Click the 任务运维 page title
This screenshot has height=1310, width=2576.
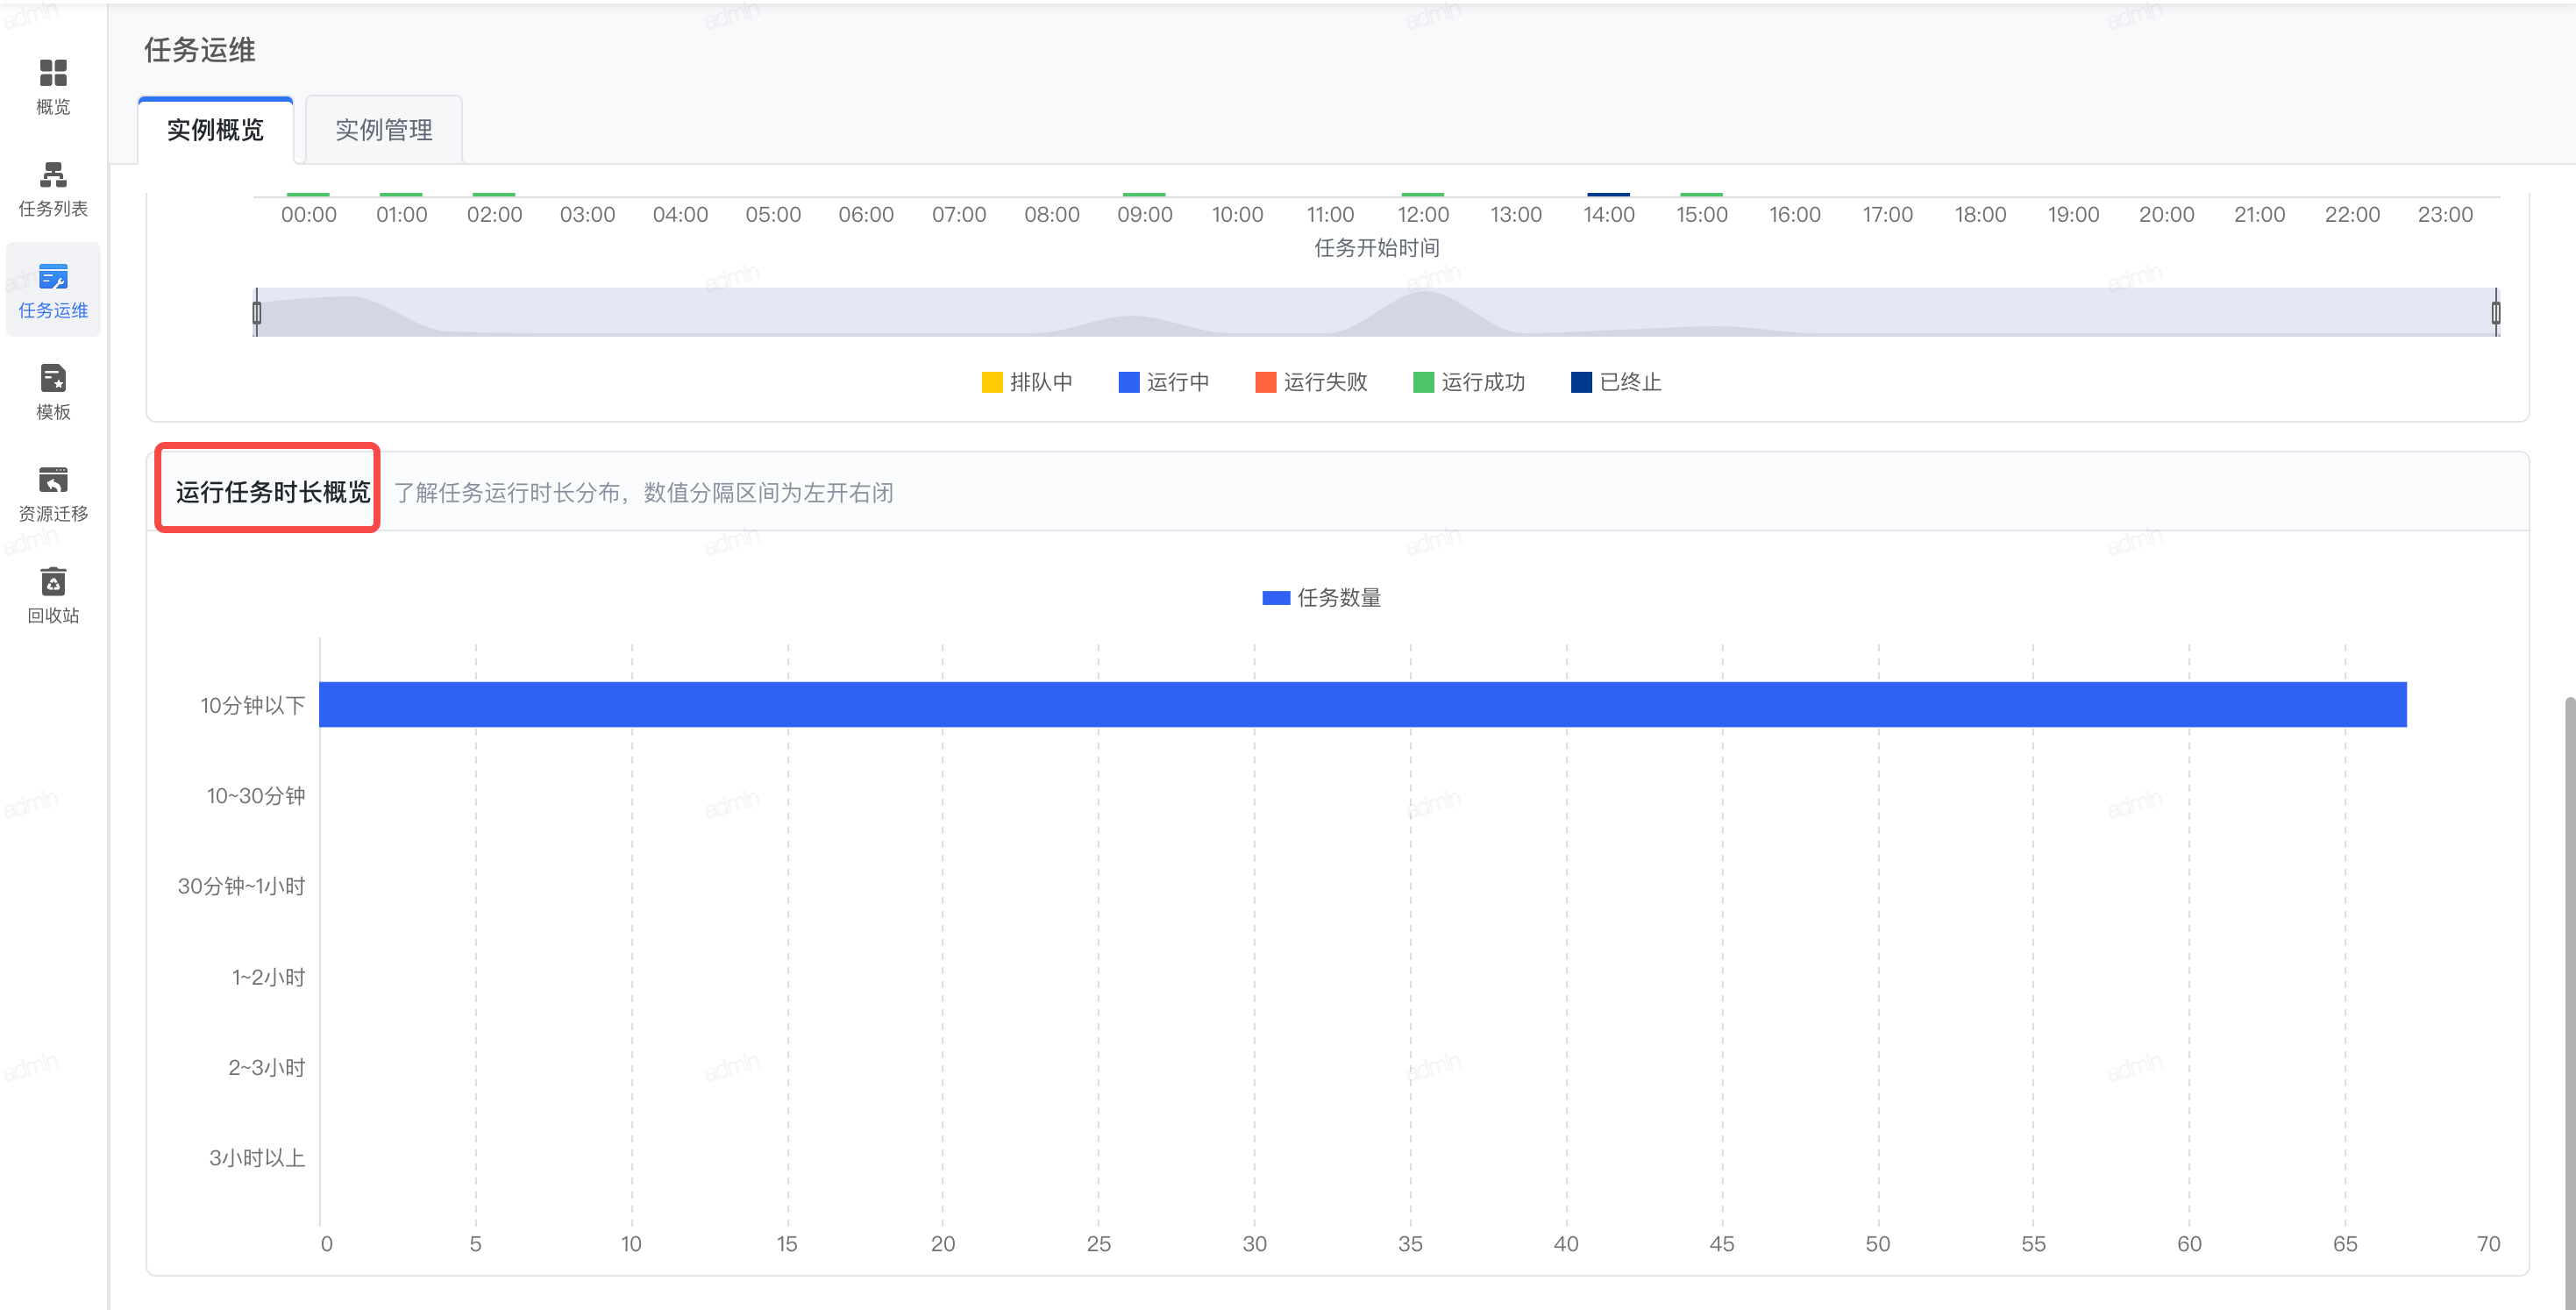(200, 50)
